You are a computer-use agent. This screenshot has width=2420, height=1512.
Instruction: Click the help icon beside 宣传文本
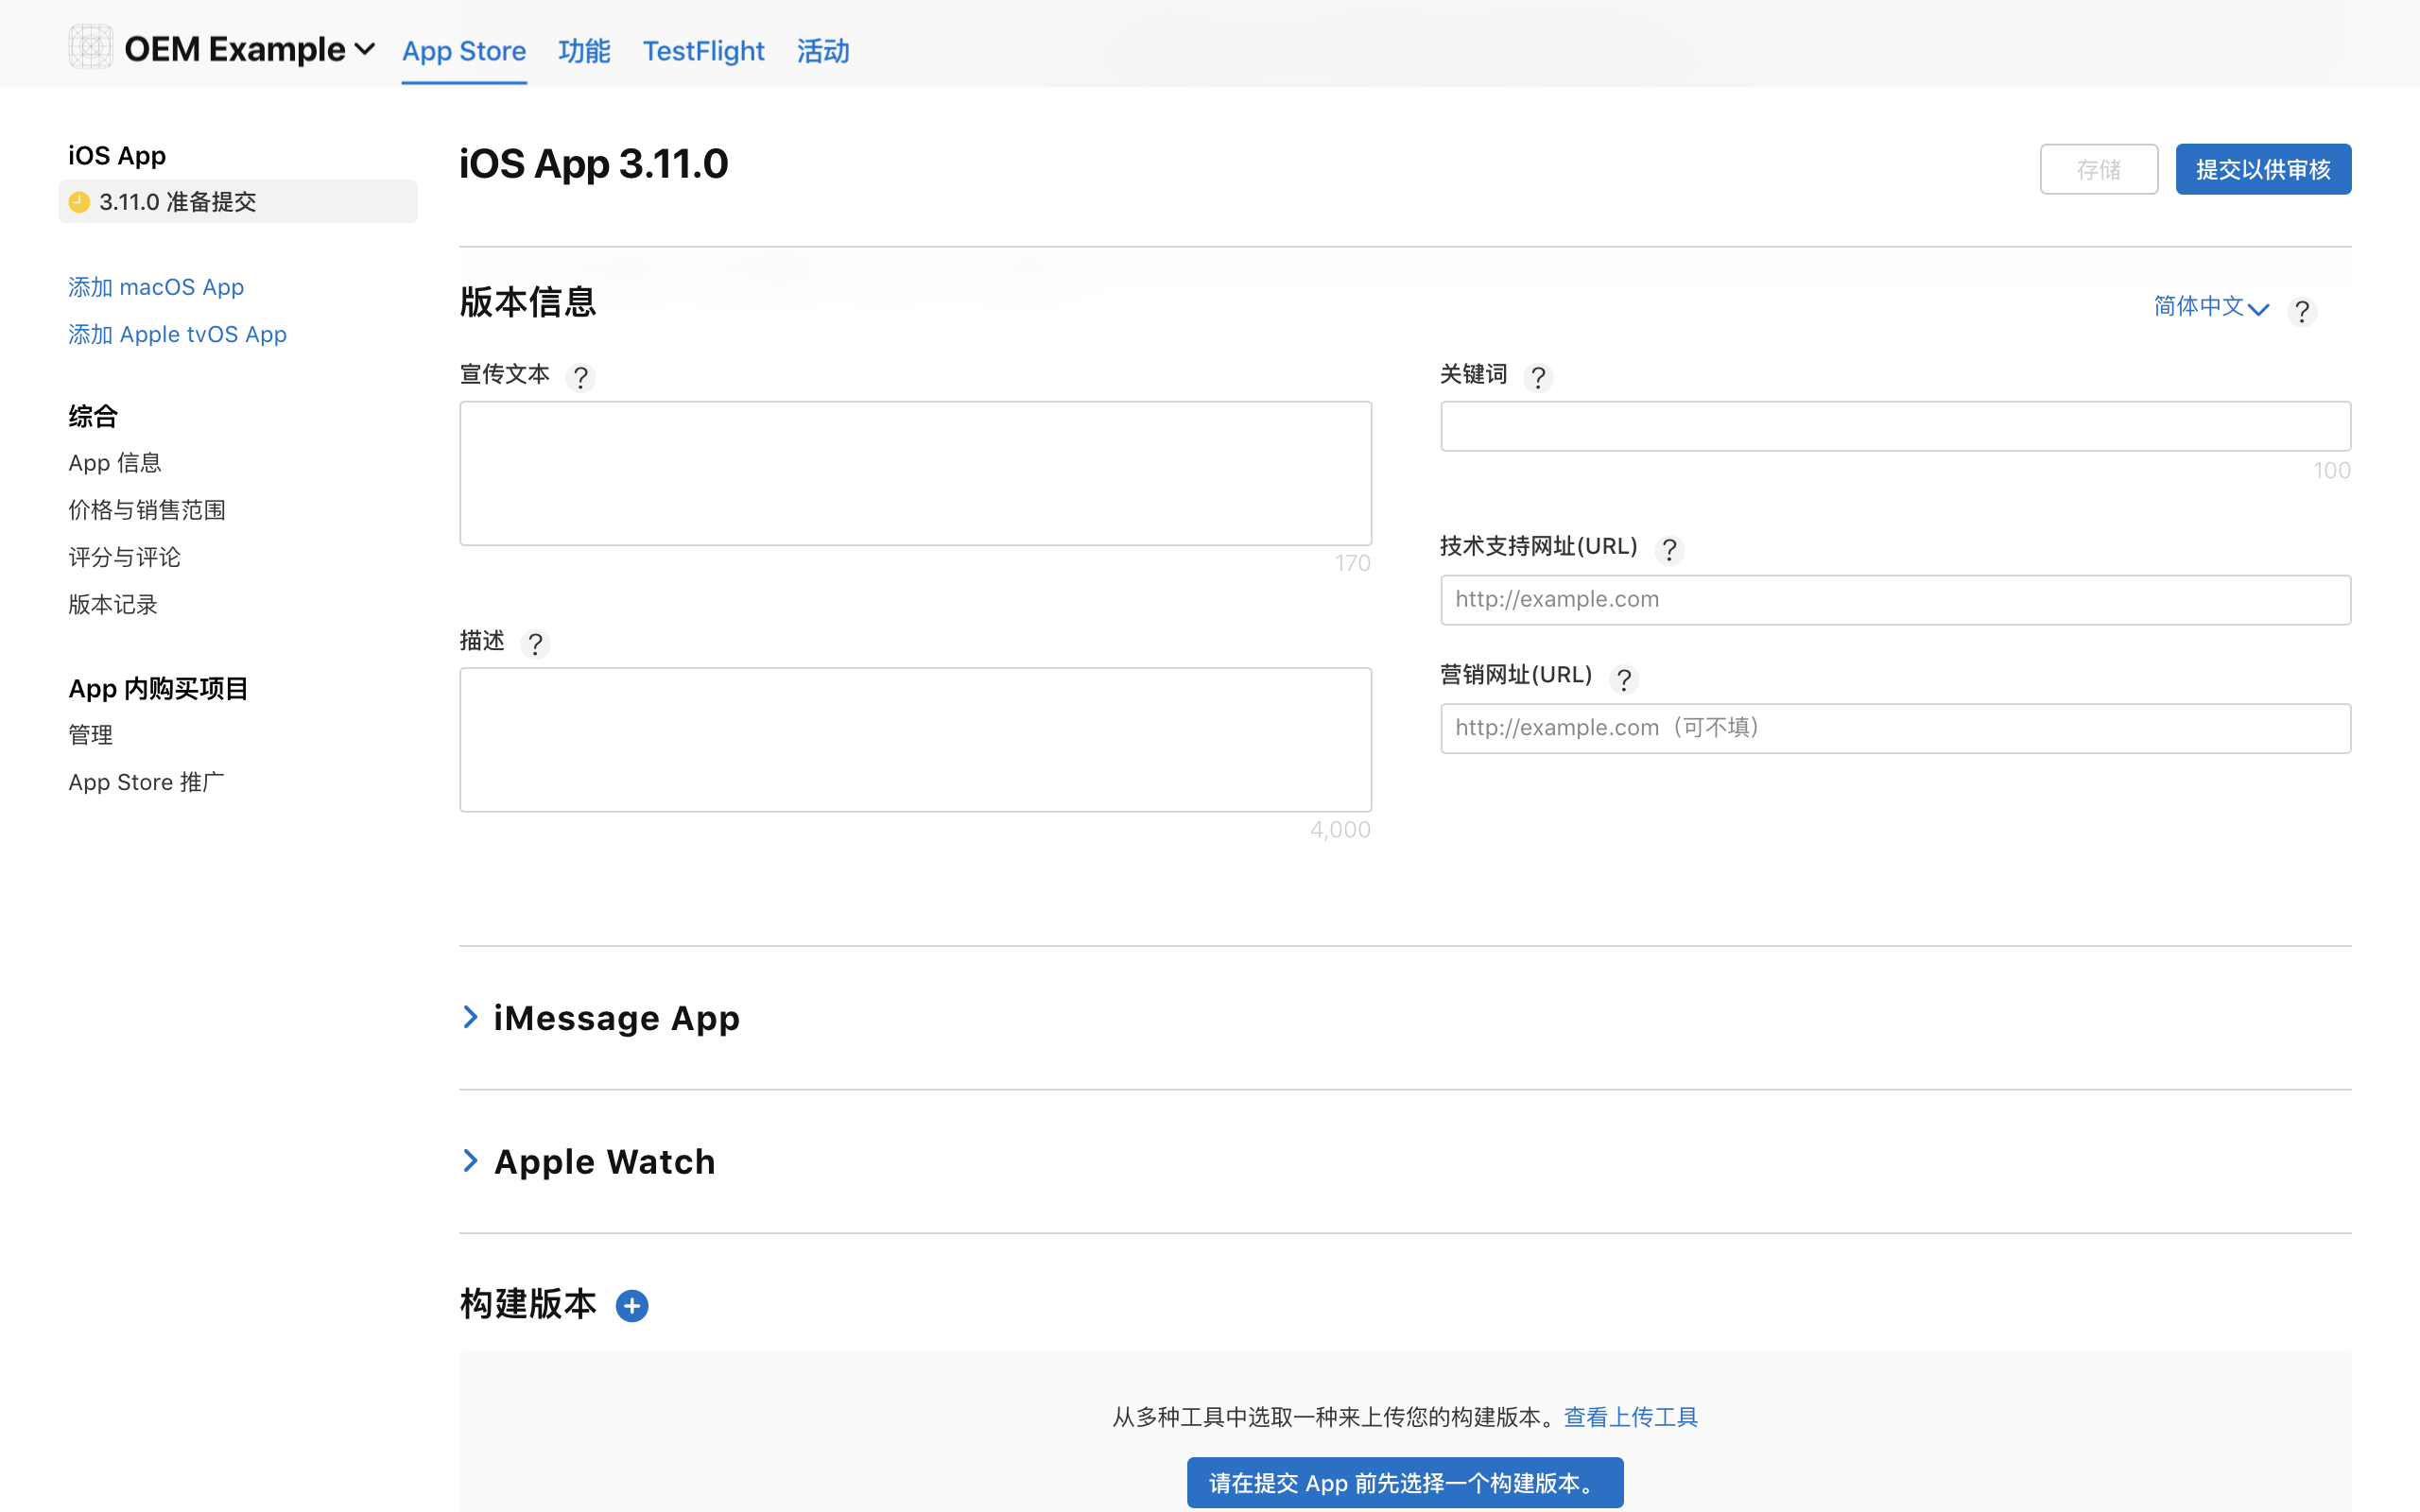(x=580, y=378)
